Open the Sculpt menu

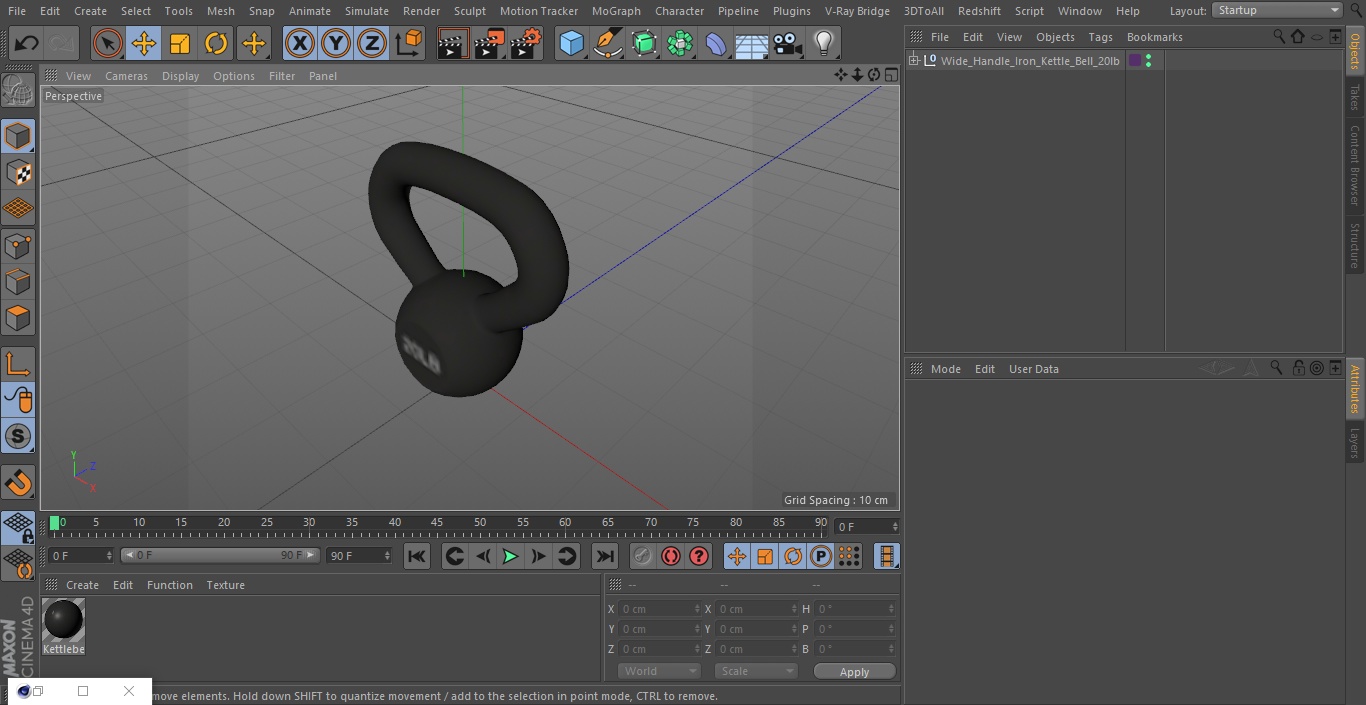click(469, 11)
